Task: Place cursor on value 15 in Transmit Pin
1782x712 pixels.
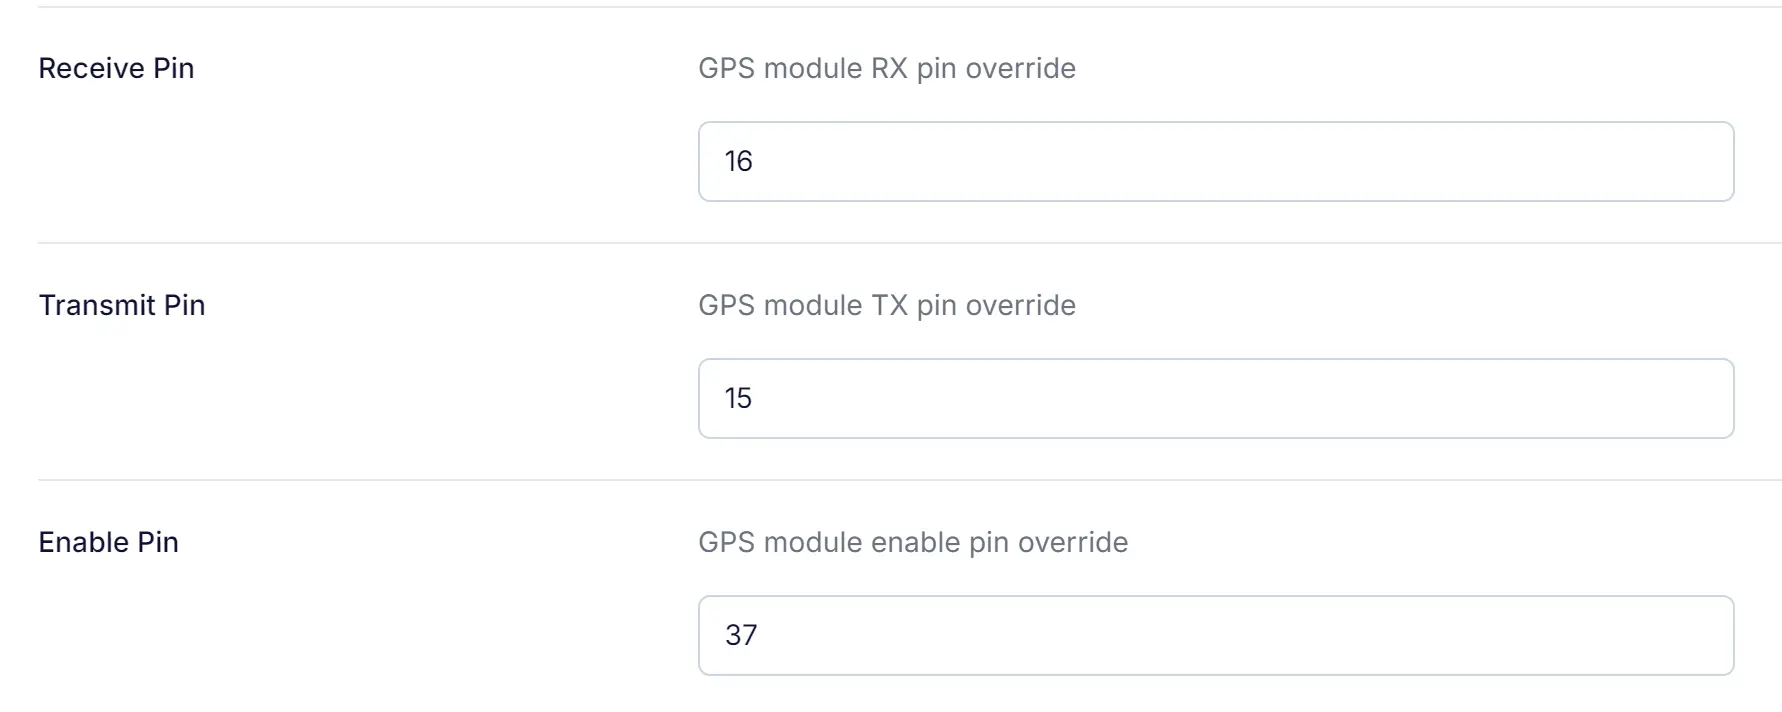Action: 738,398
